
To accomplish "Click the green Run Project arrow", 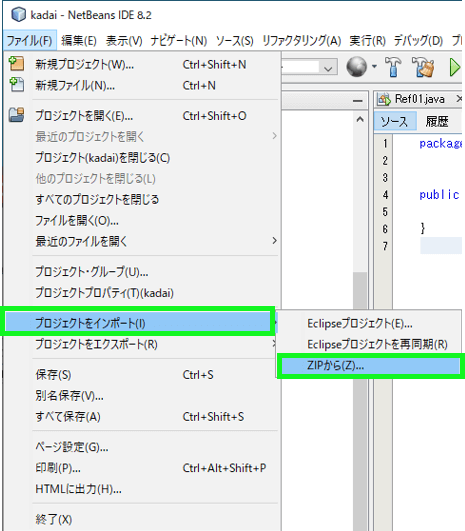I will (x=454, y=67).
